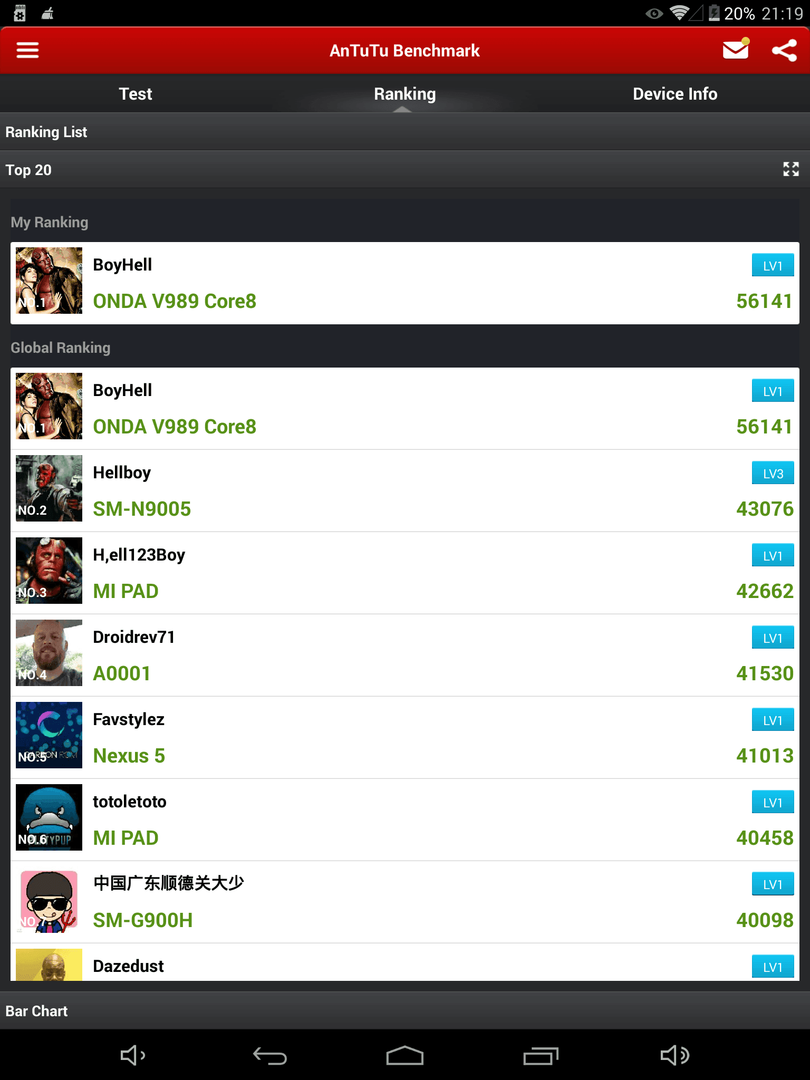The image size is (810, 1080).
Task: Open the recent apps navigation icon
Action: click(541, 1055)
